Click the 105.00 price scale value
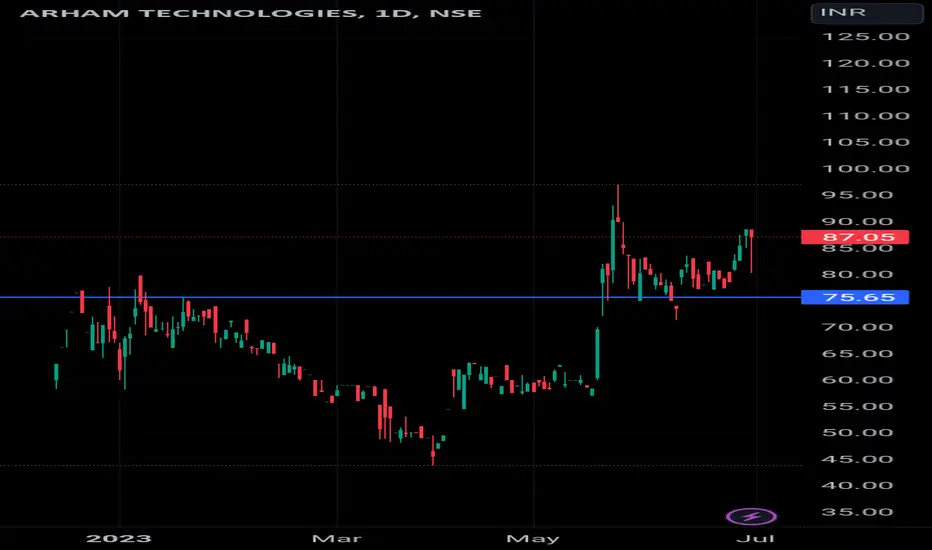Screen dimensions: 932x550 click(x=865, y=142)
